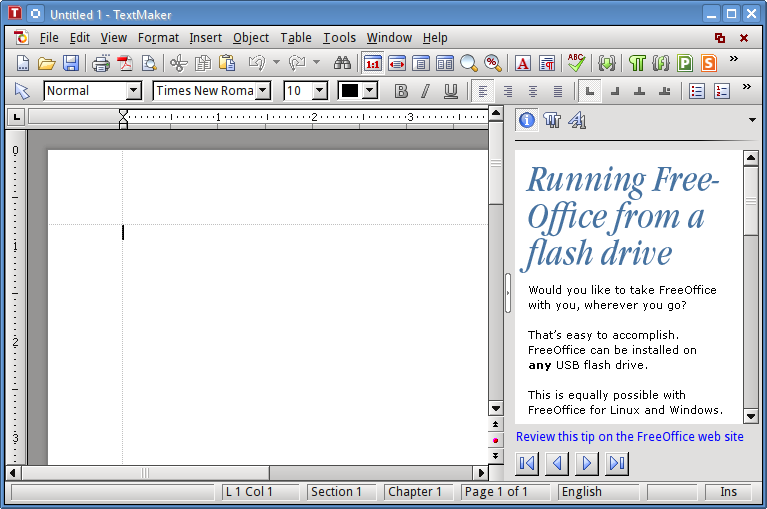Copy selection using the copy icon
The image size is (767, 509).
tap(203, 64)
